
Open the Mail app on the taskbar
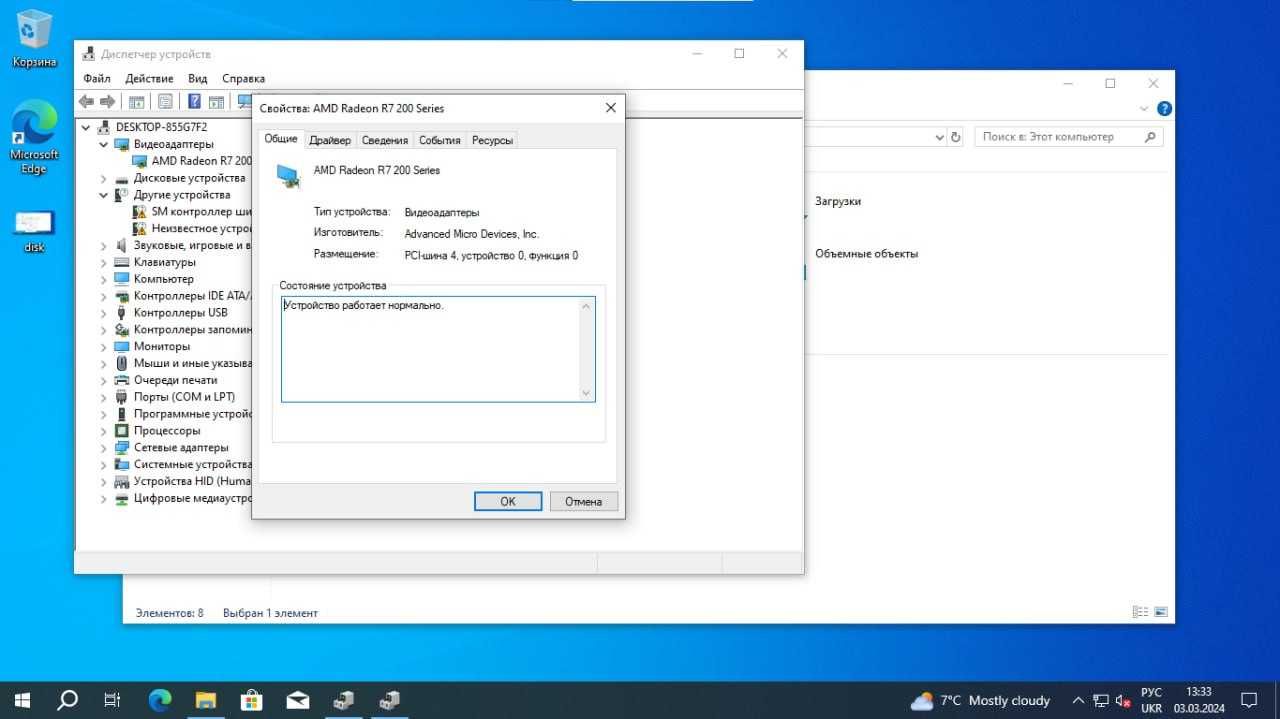tap(298, 700)
